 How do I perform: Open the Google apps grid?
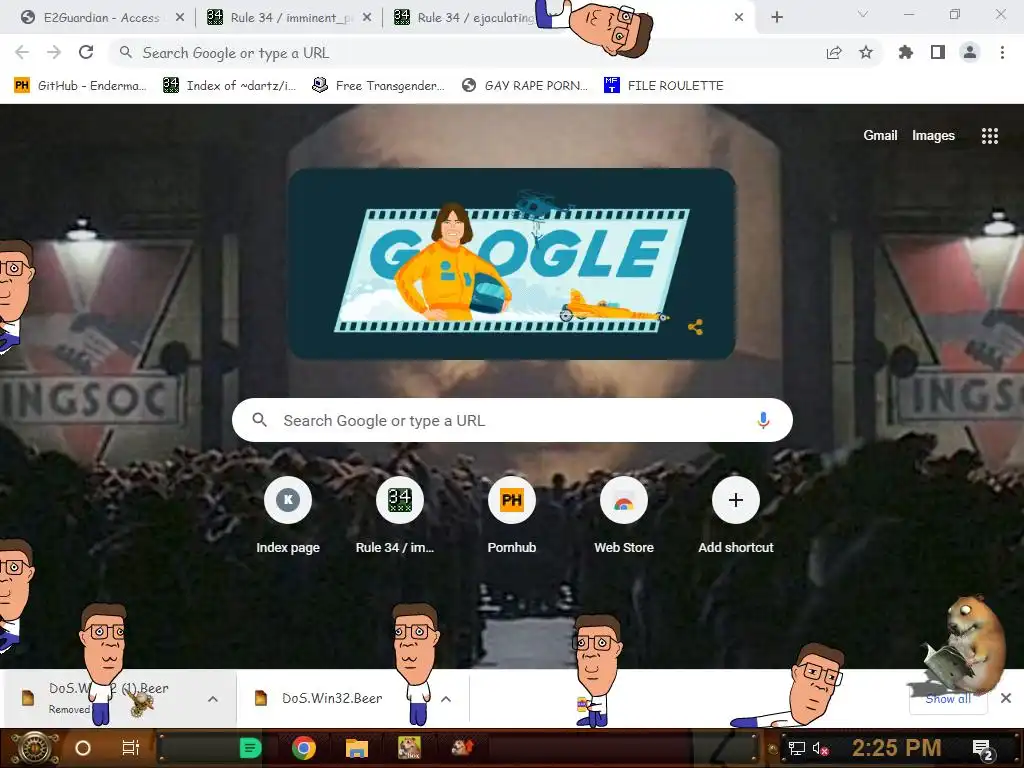pyautogui.click(x=990, y=136)
